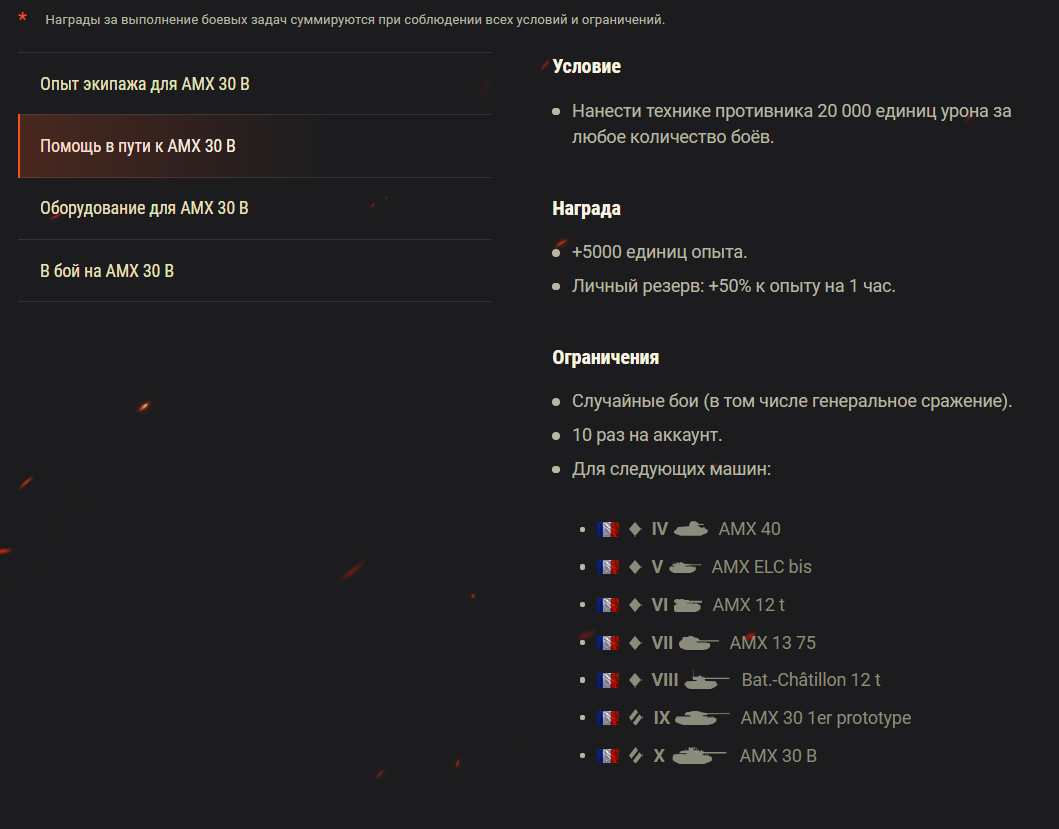Click the tier VIII numeral for Bat.-Châtillon 12 t

point(665,680)
